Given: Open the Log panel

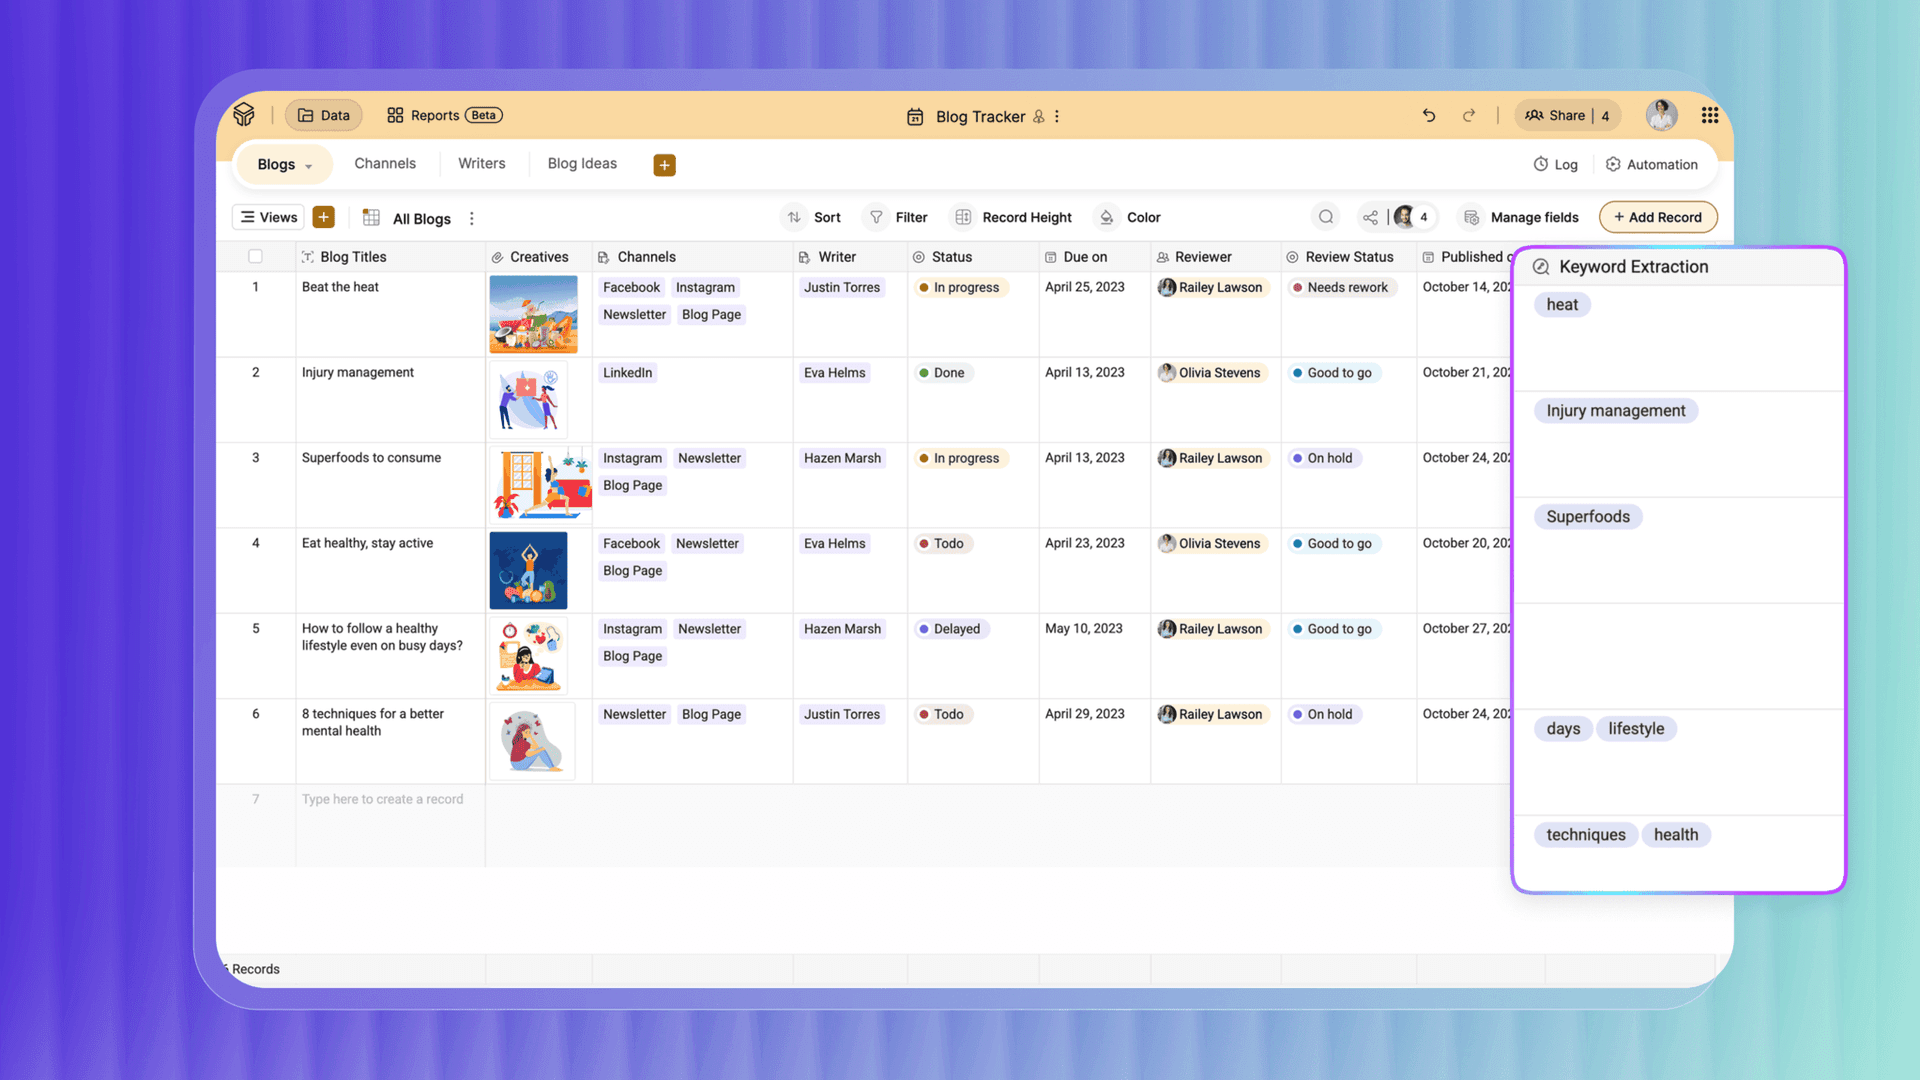Looking at the screenshot, I should click(1556, 164).
